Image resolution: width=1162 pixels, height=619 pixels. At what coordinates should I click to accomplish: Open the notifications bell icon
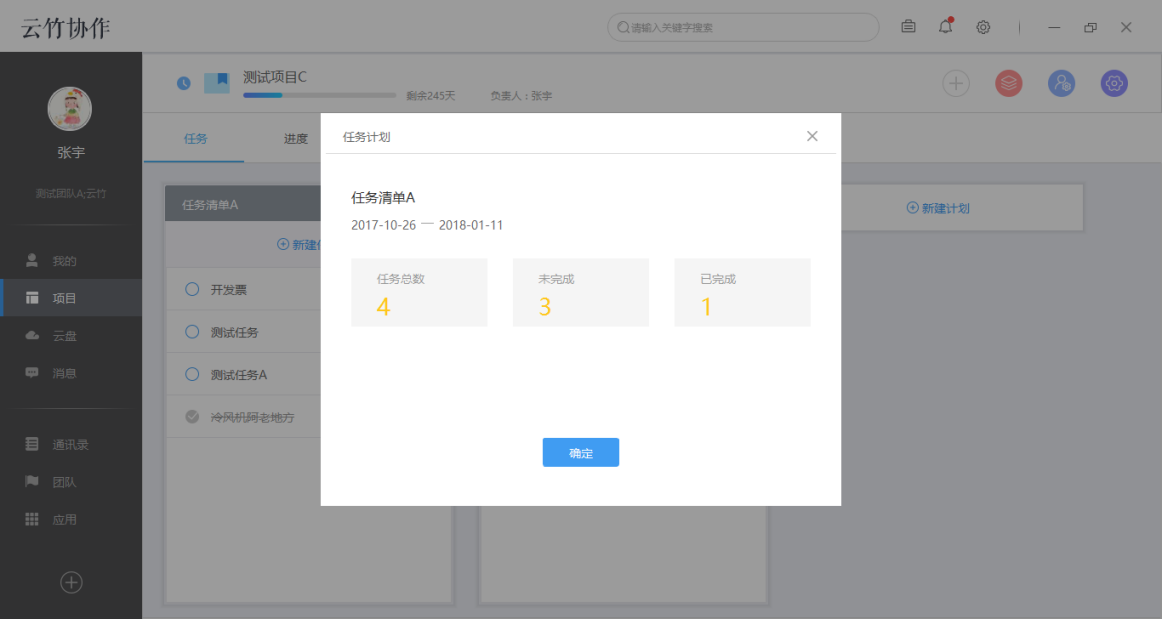[x=944, y=27]
